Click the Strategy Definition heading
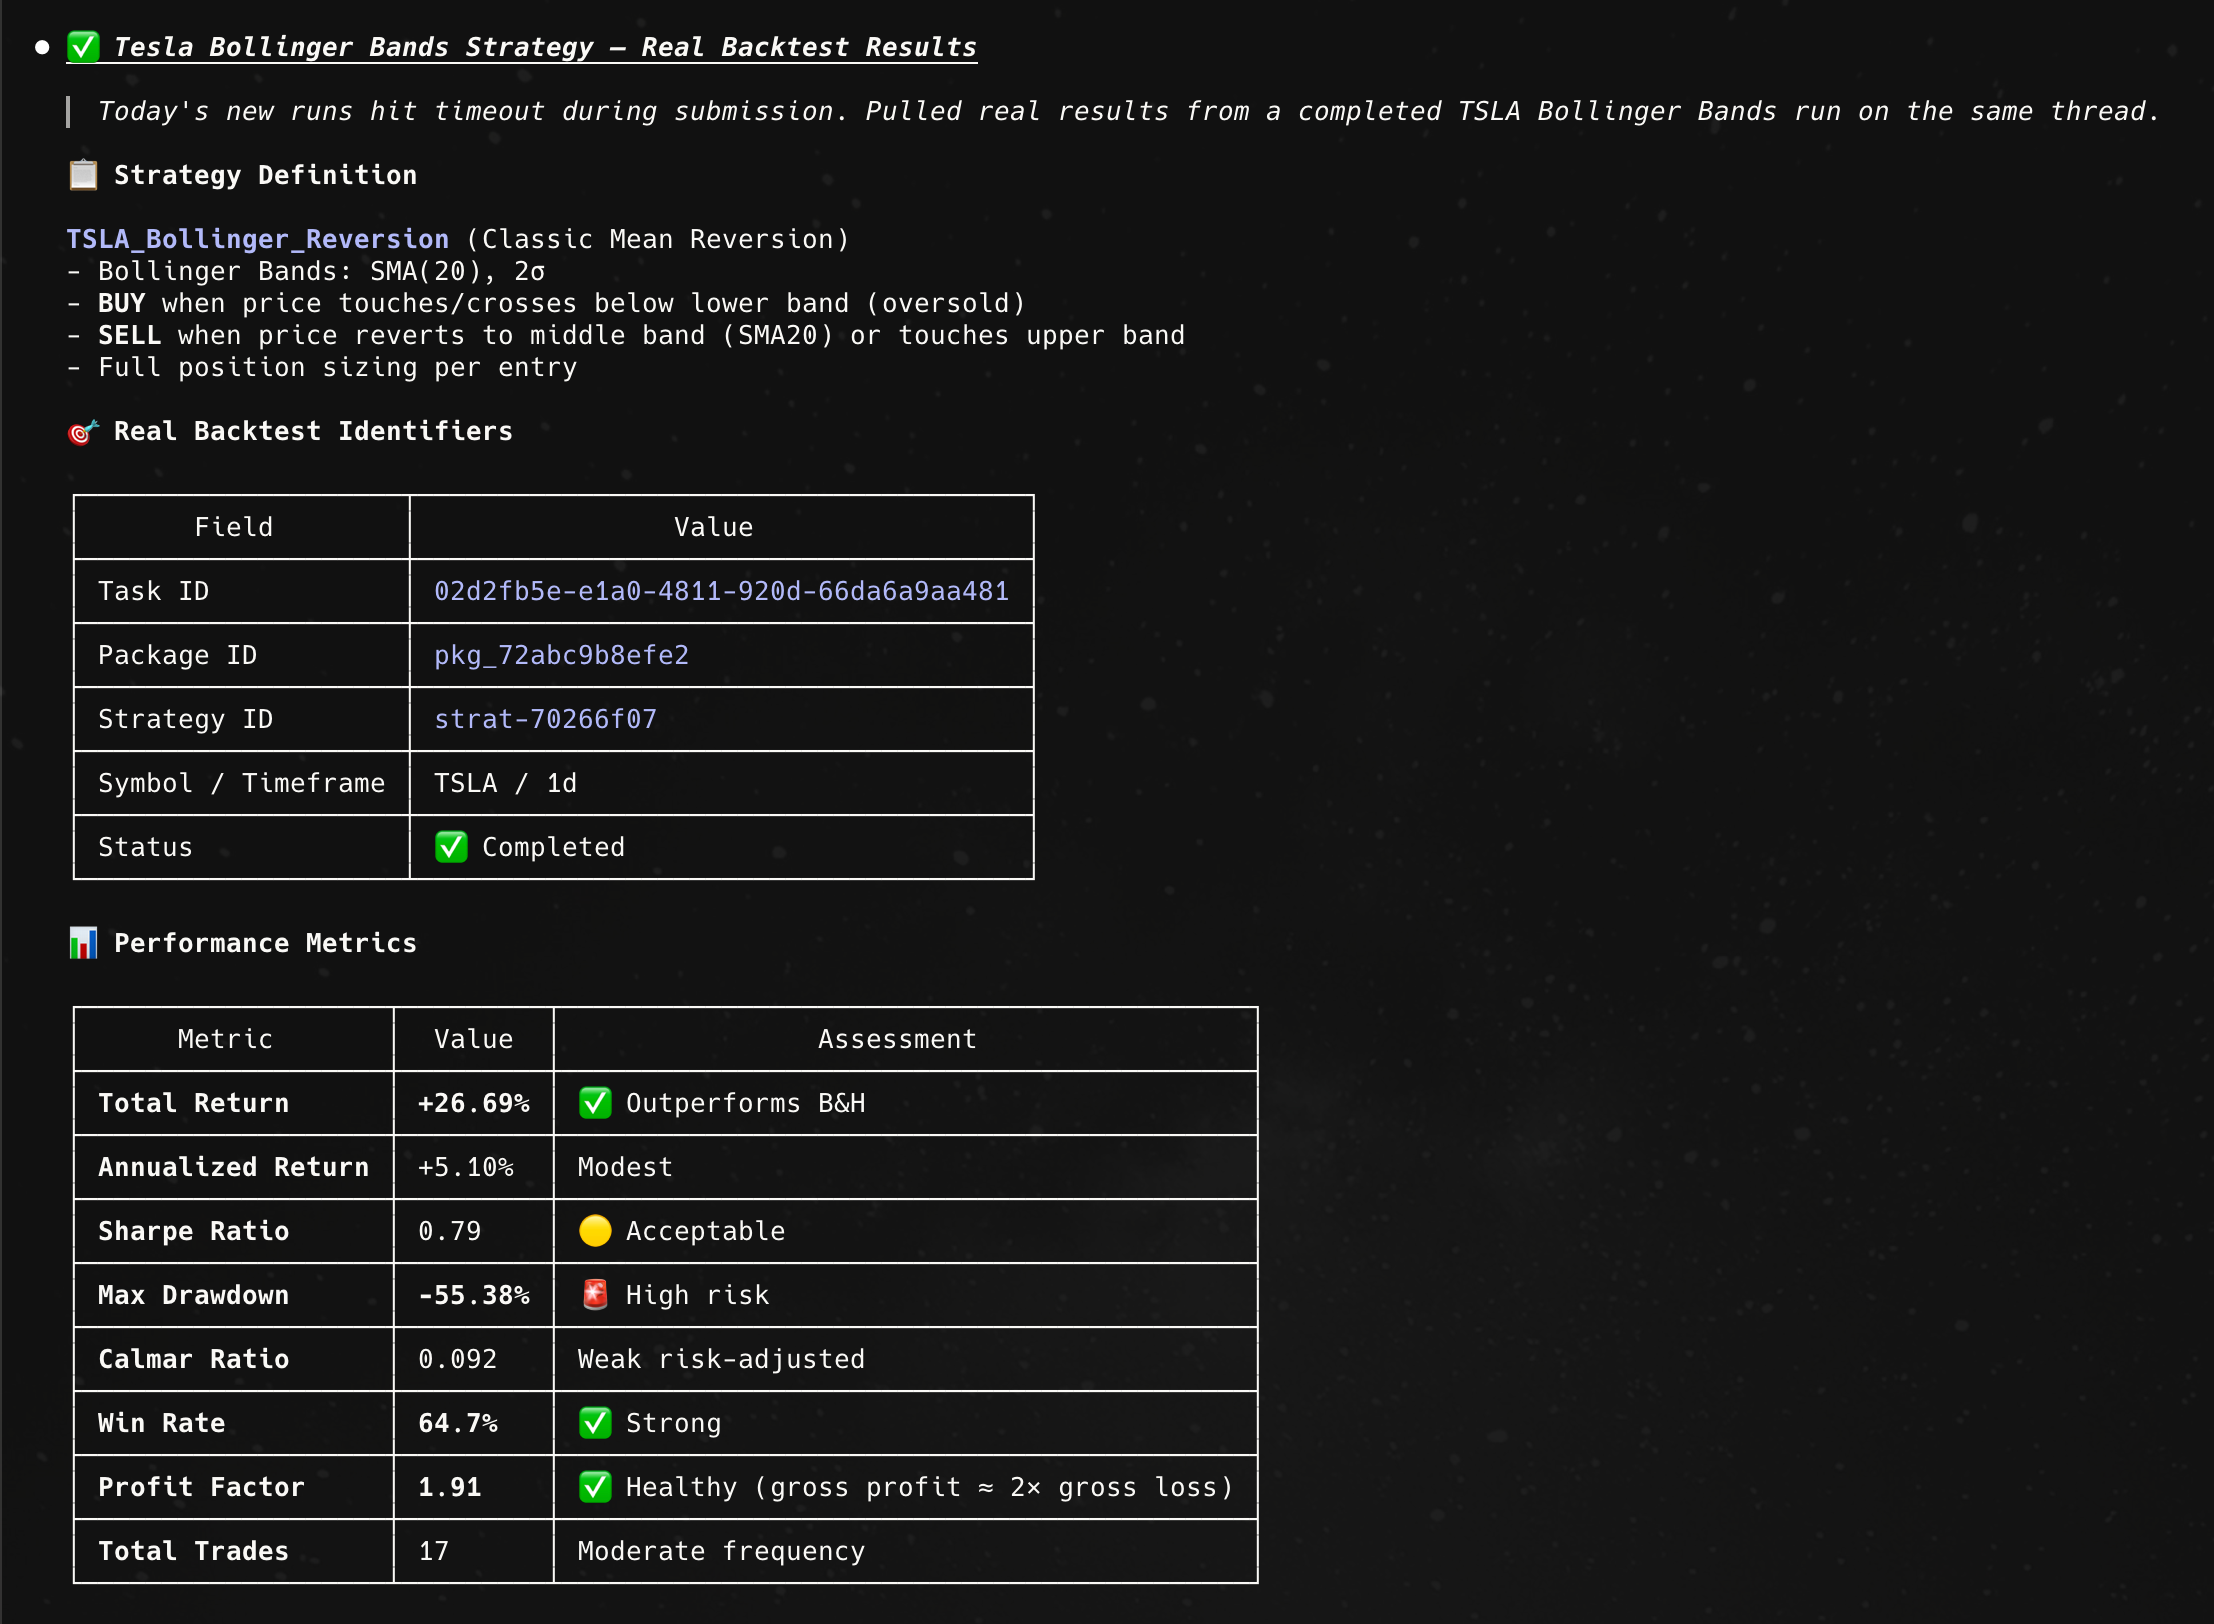Viewport: 2214px width, 1624px height. pyautogui.click(x=265, y=175)
